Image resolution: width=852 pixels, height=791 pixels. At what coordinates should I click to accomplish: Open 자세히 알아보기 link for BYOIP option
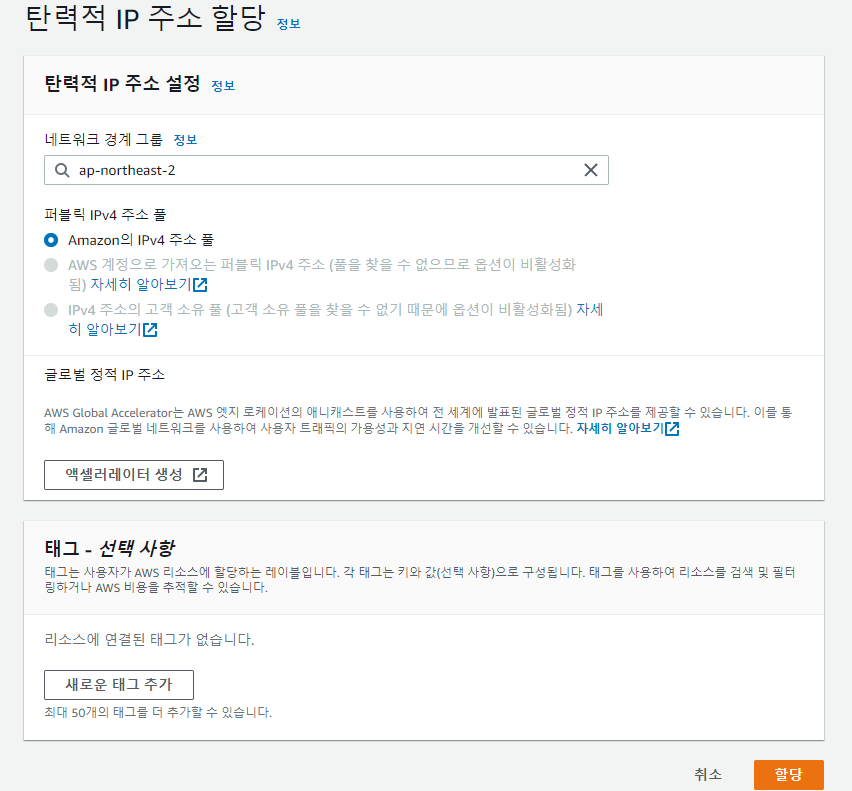pyautogui.click(x=149, y=284)
